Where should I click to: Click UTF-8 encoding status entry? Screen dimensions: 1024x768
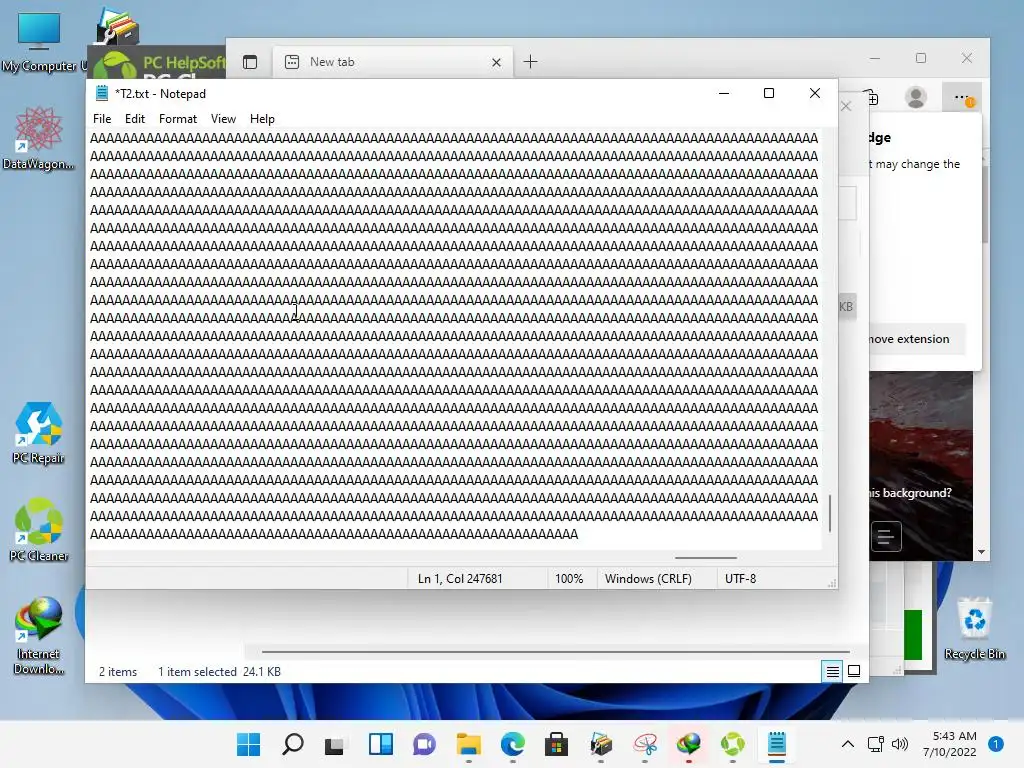(741, 579)
